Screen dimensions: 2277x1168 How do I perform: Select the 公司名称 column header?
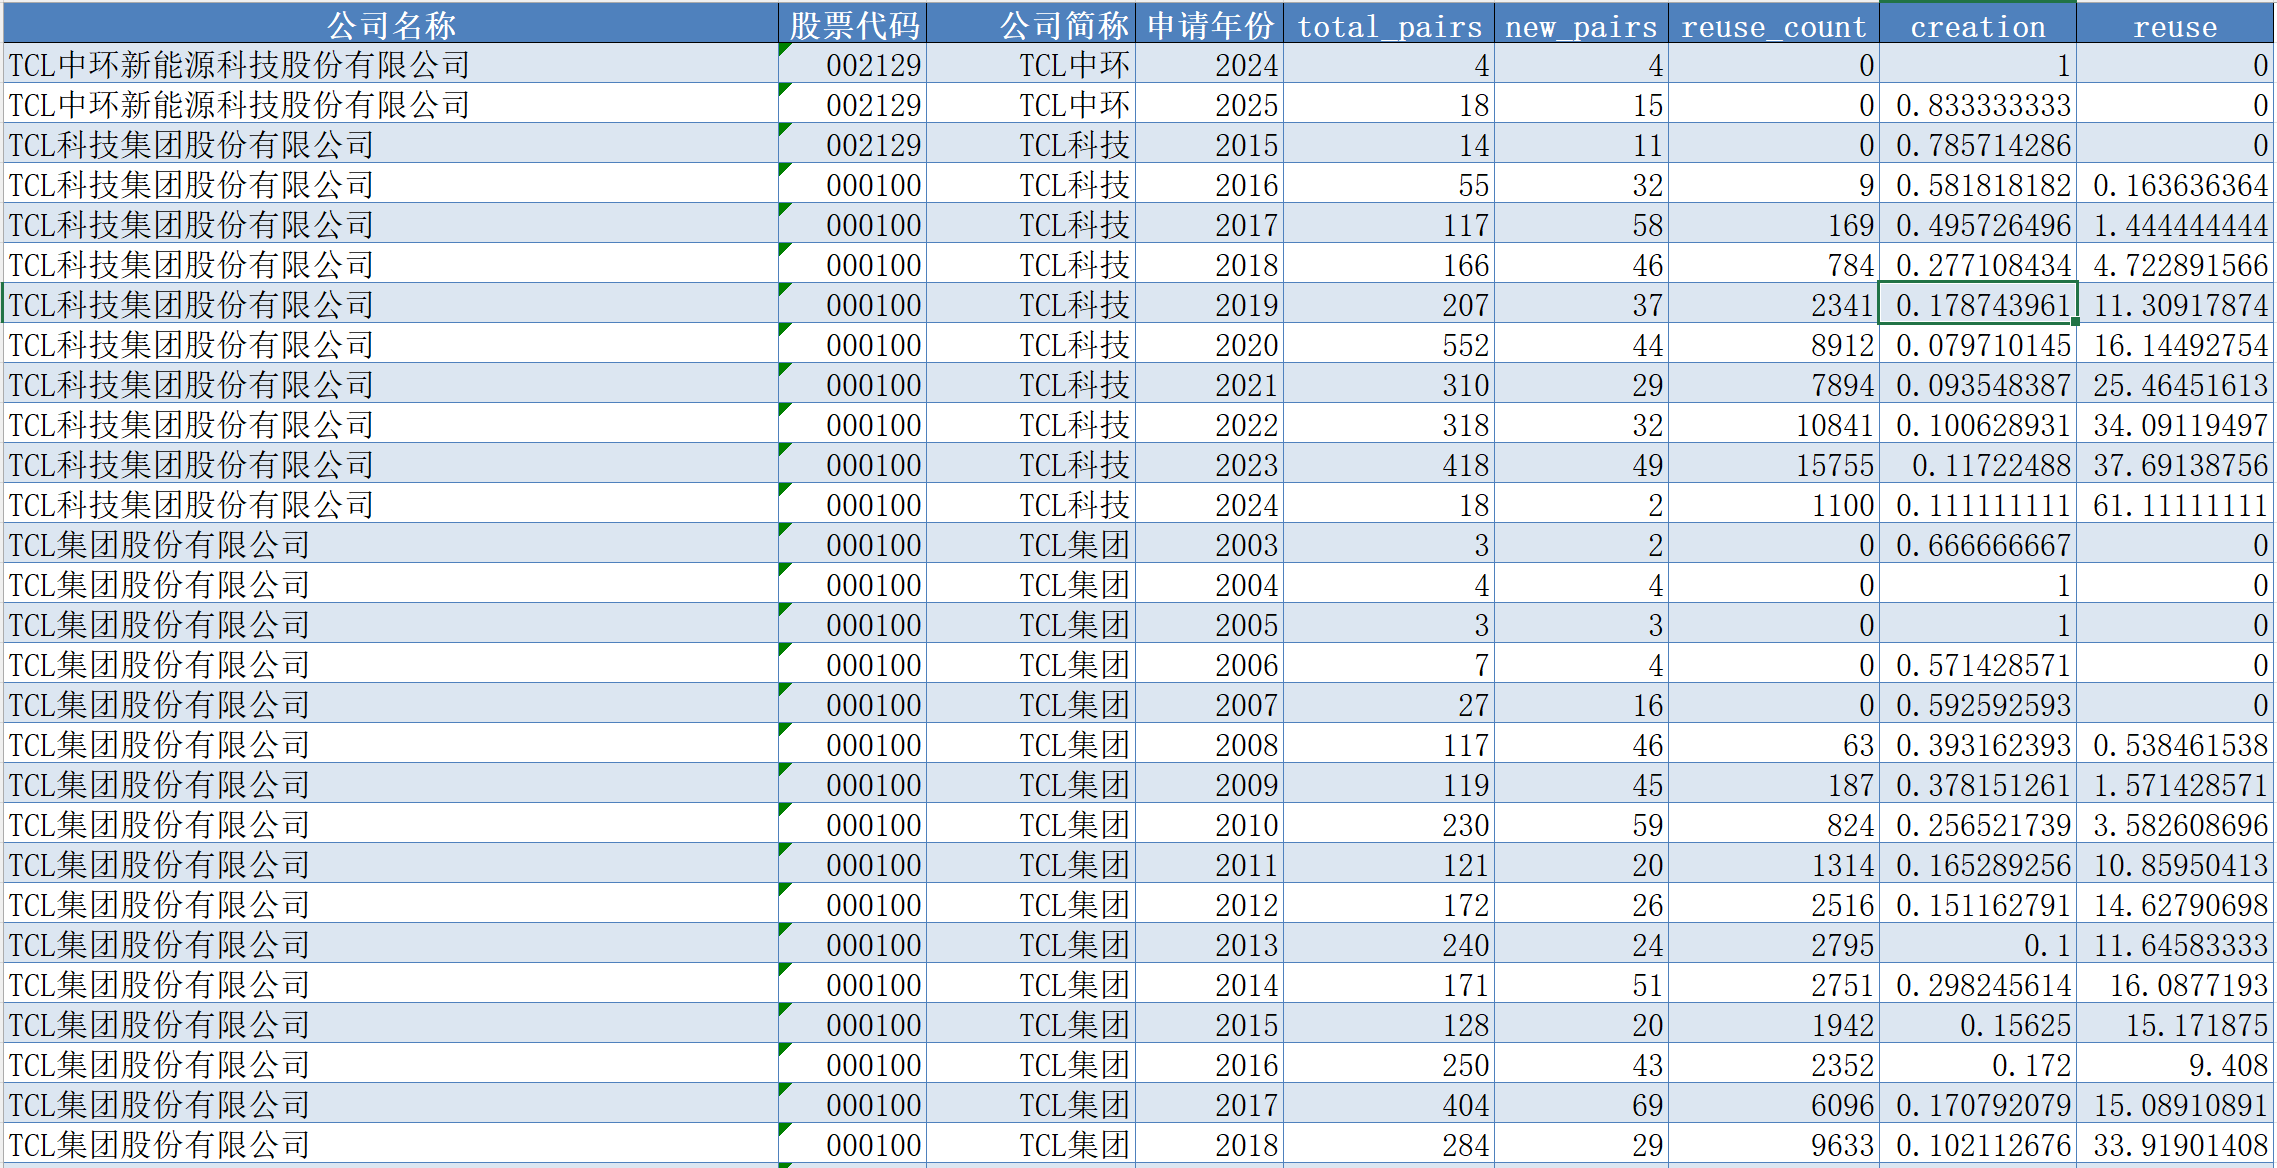point(391,23)
